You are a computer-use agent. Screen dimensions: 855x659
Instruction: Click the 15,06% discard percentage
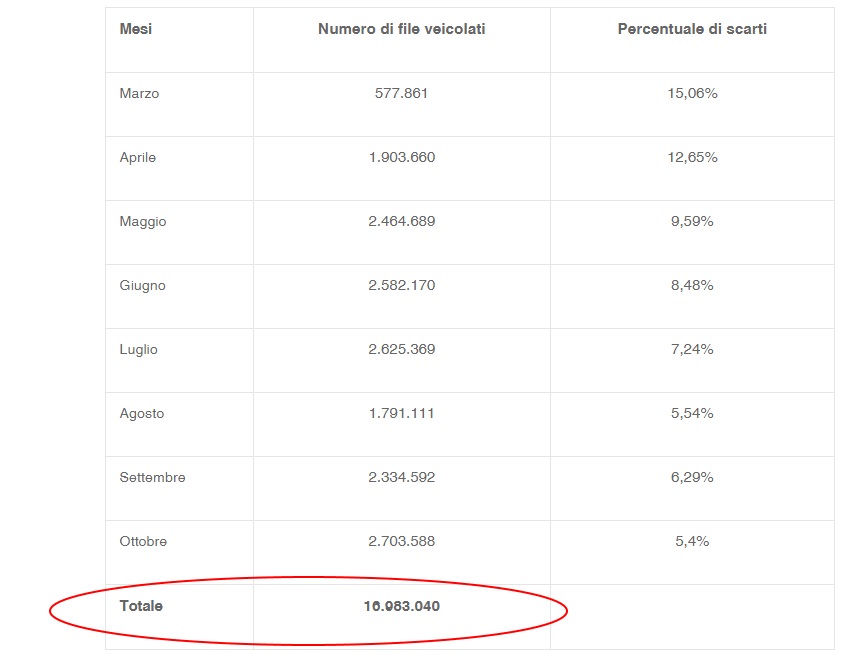pyautogui.click(x=692, y=93)
